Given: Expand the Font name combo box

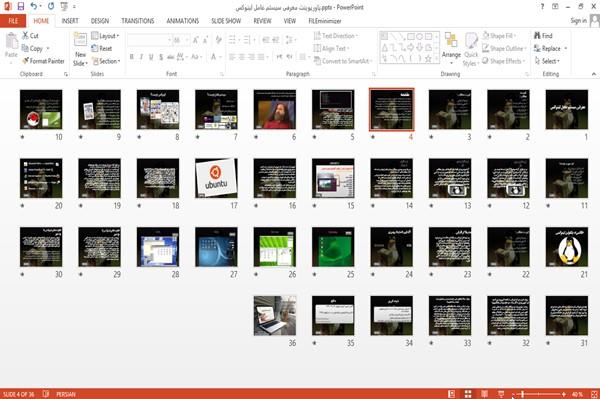Looking at the screenshot, I should point(169,39).
